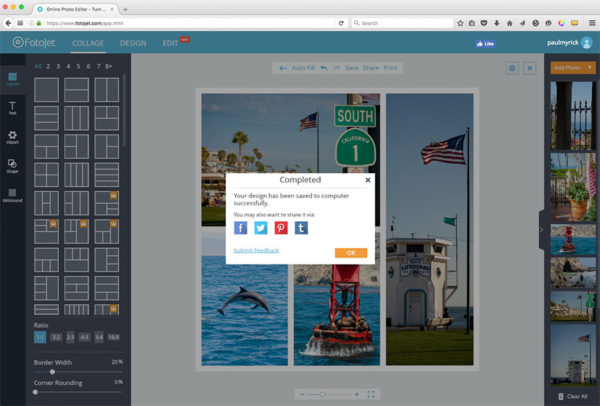The width and height of the screenshot is (600, 406).
Task: Select the 4:3 ratio
Action: 84,337
